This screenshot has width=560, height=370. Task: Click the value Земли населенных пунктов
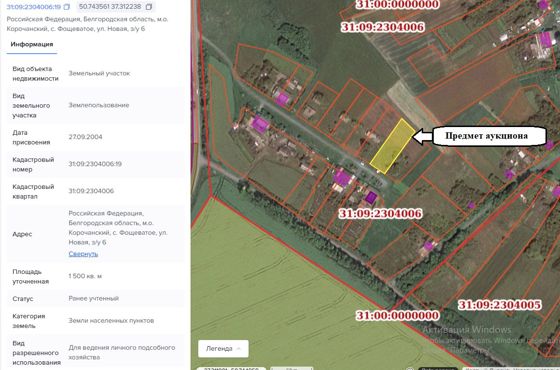tap(111, 320)
